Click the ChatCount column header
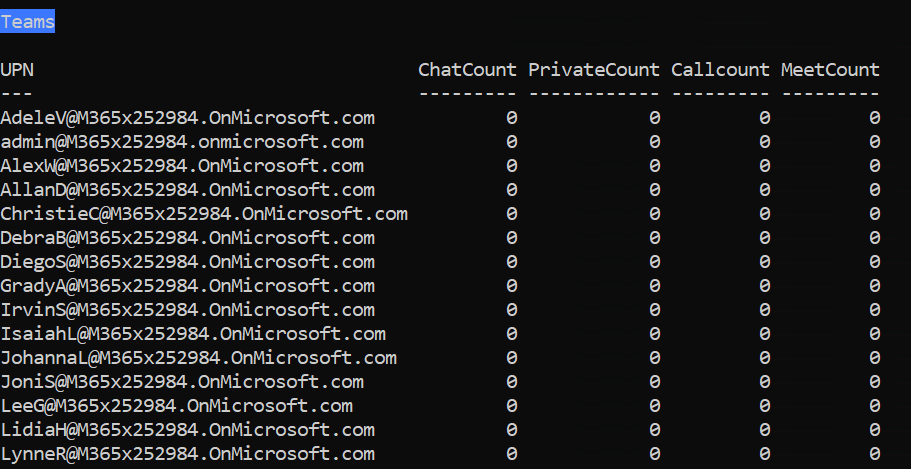The width and height of the screenshot is (911, 469). coord(467,70)
